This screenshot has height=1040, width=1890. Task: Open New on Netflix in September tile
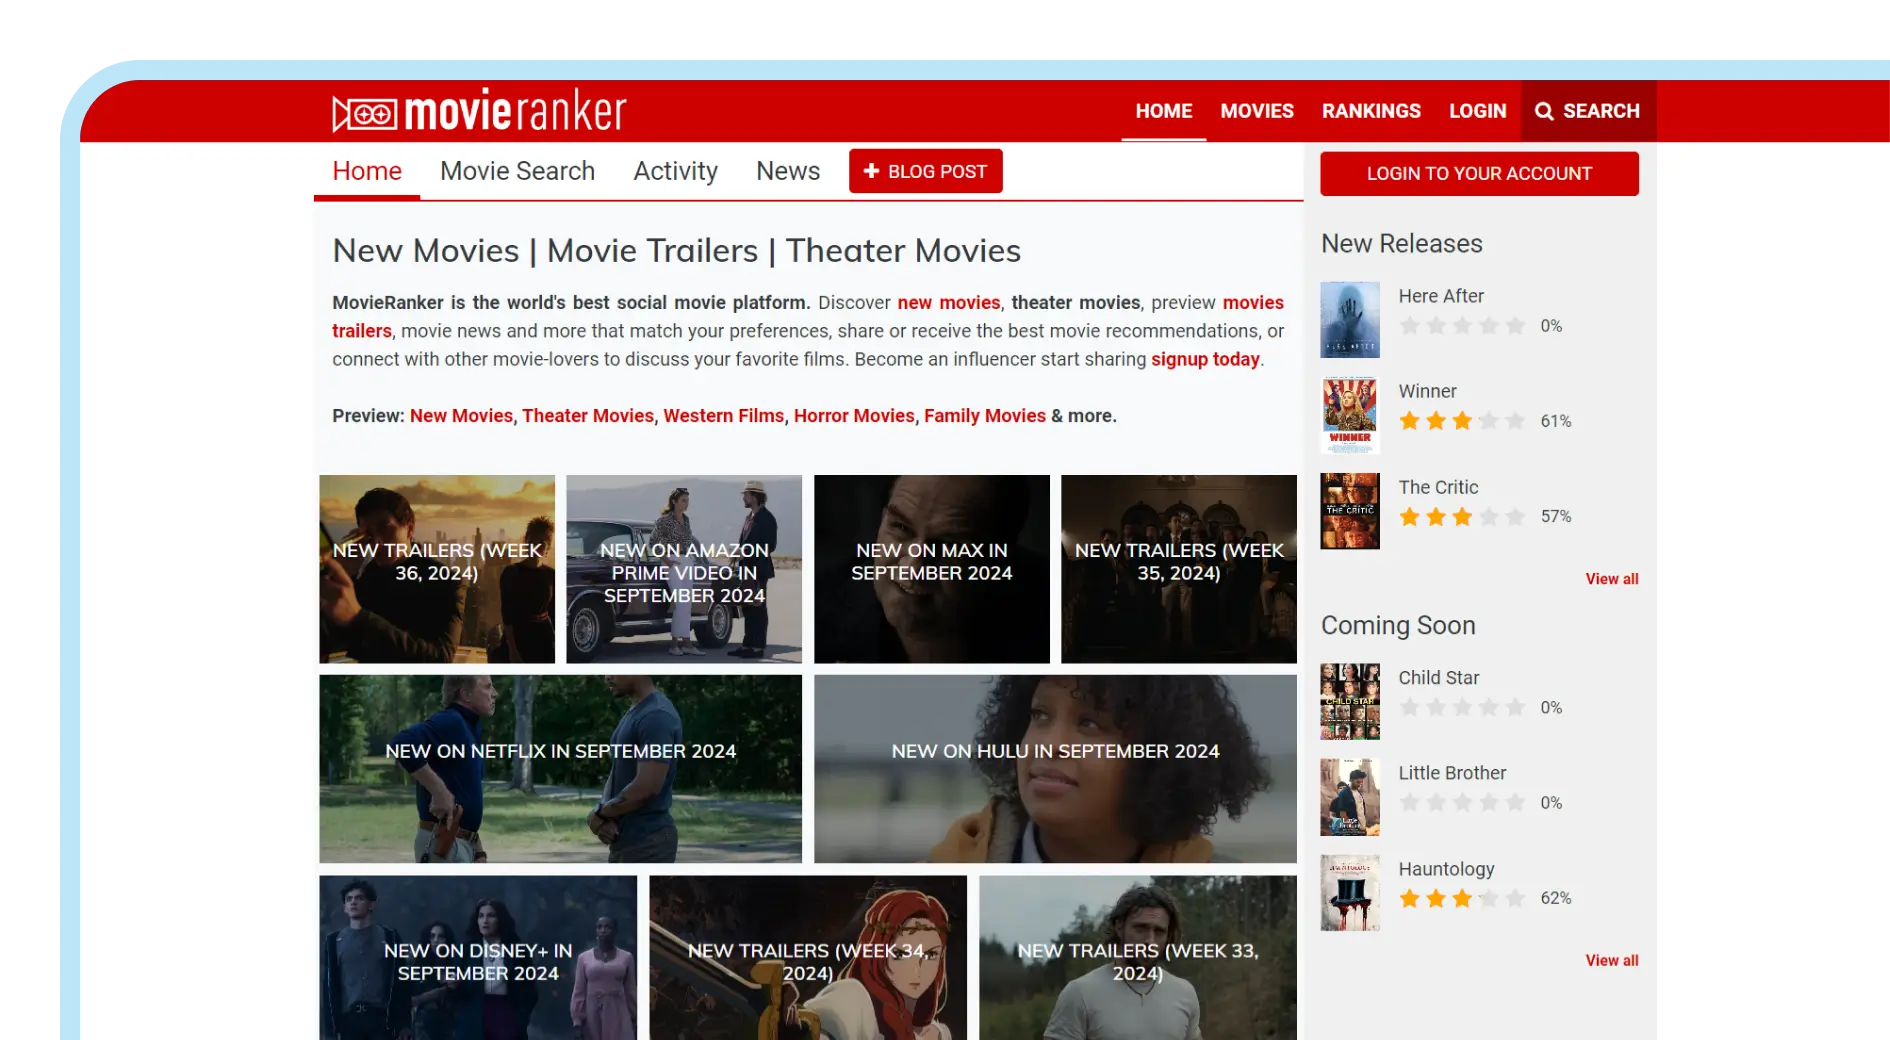point(560,769)
